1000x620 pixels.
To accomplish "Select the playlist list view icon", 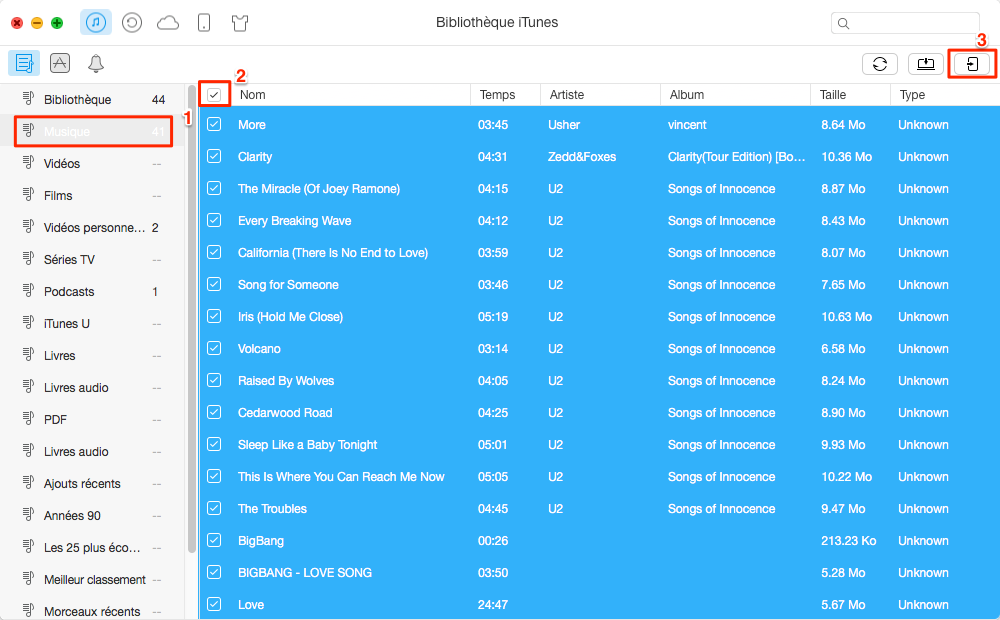I will (x=24, y=63).
